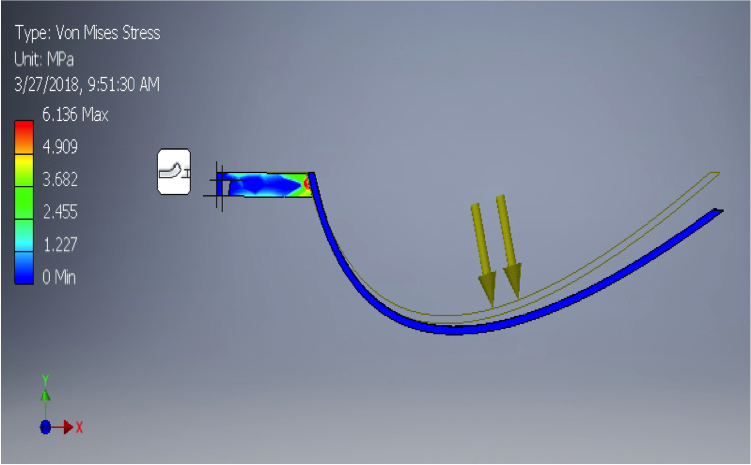Click the stress-contoured rectangular block
This screenshot has height=465, width=751.
point(262,185)
